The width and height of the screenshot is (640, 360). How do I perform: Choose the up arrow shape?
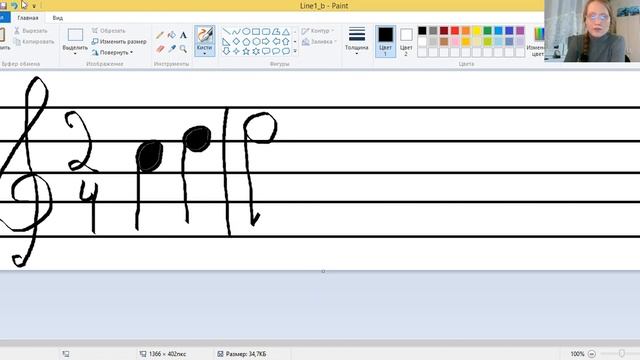(286, 42)
